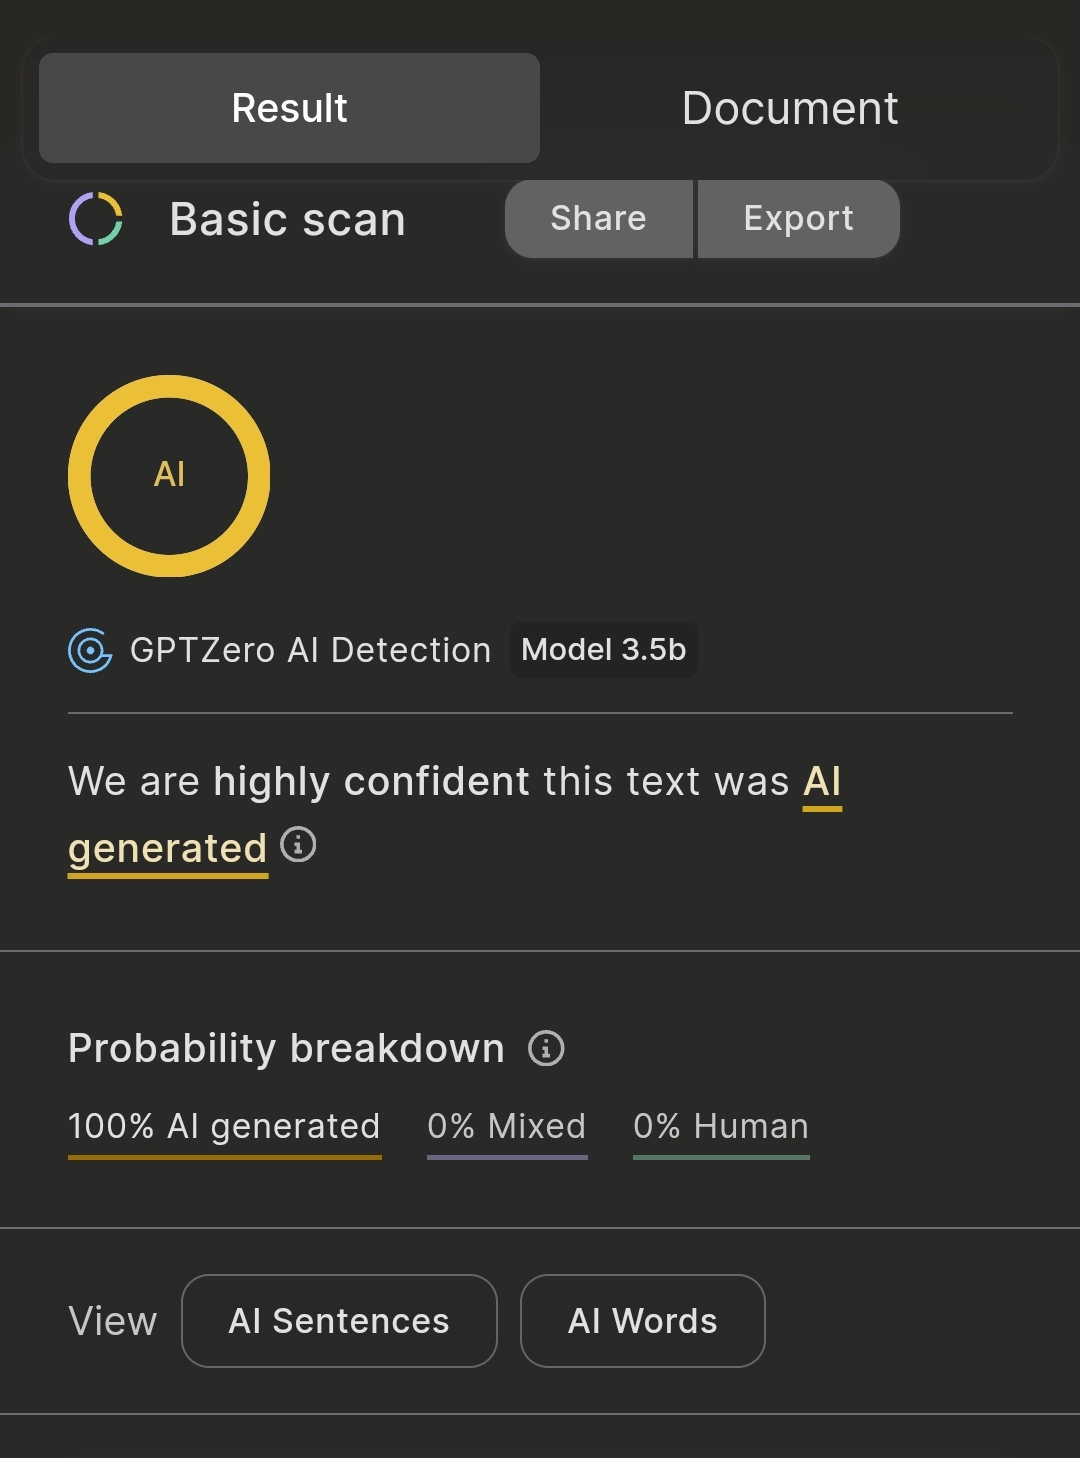Click the GPTZero AI Detection label
This screenshot has height=1458, width=1080.
[x=311, y=650]
